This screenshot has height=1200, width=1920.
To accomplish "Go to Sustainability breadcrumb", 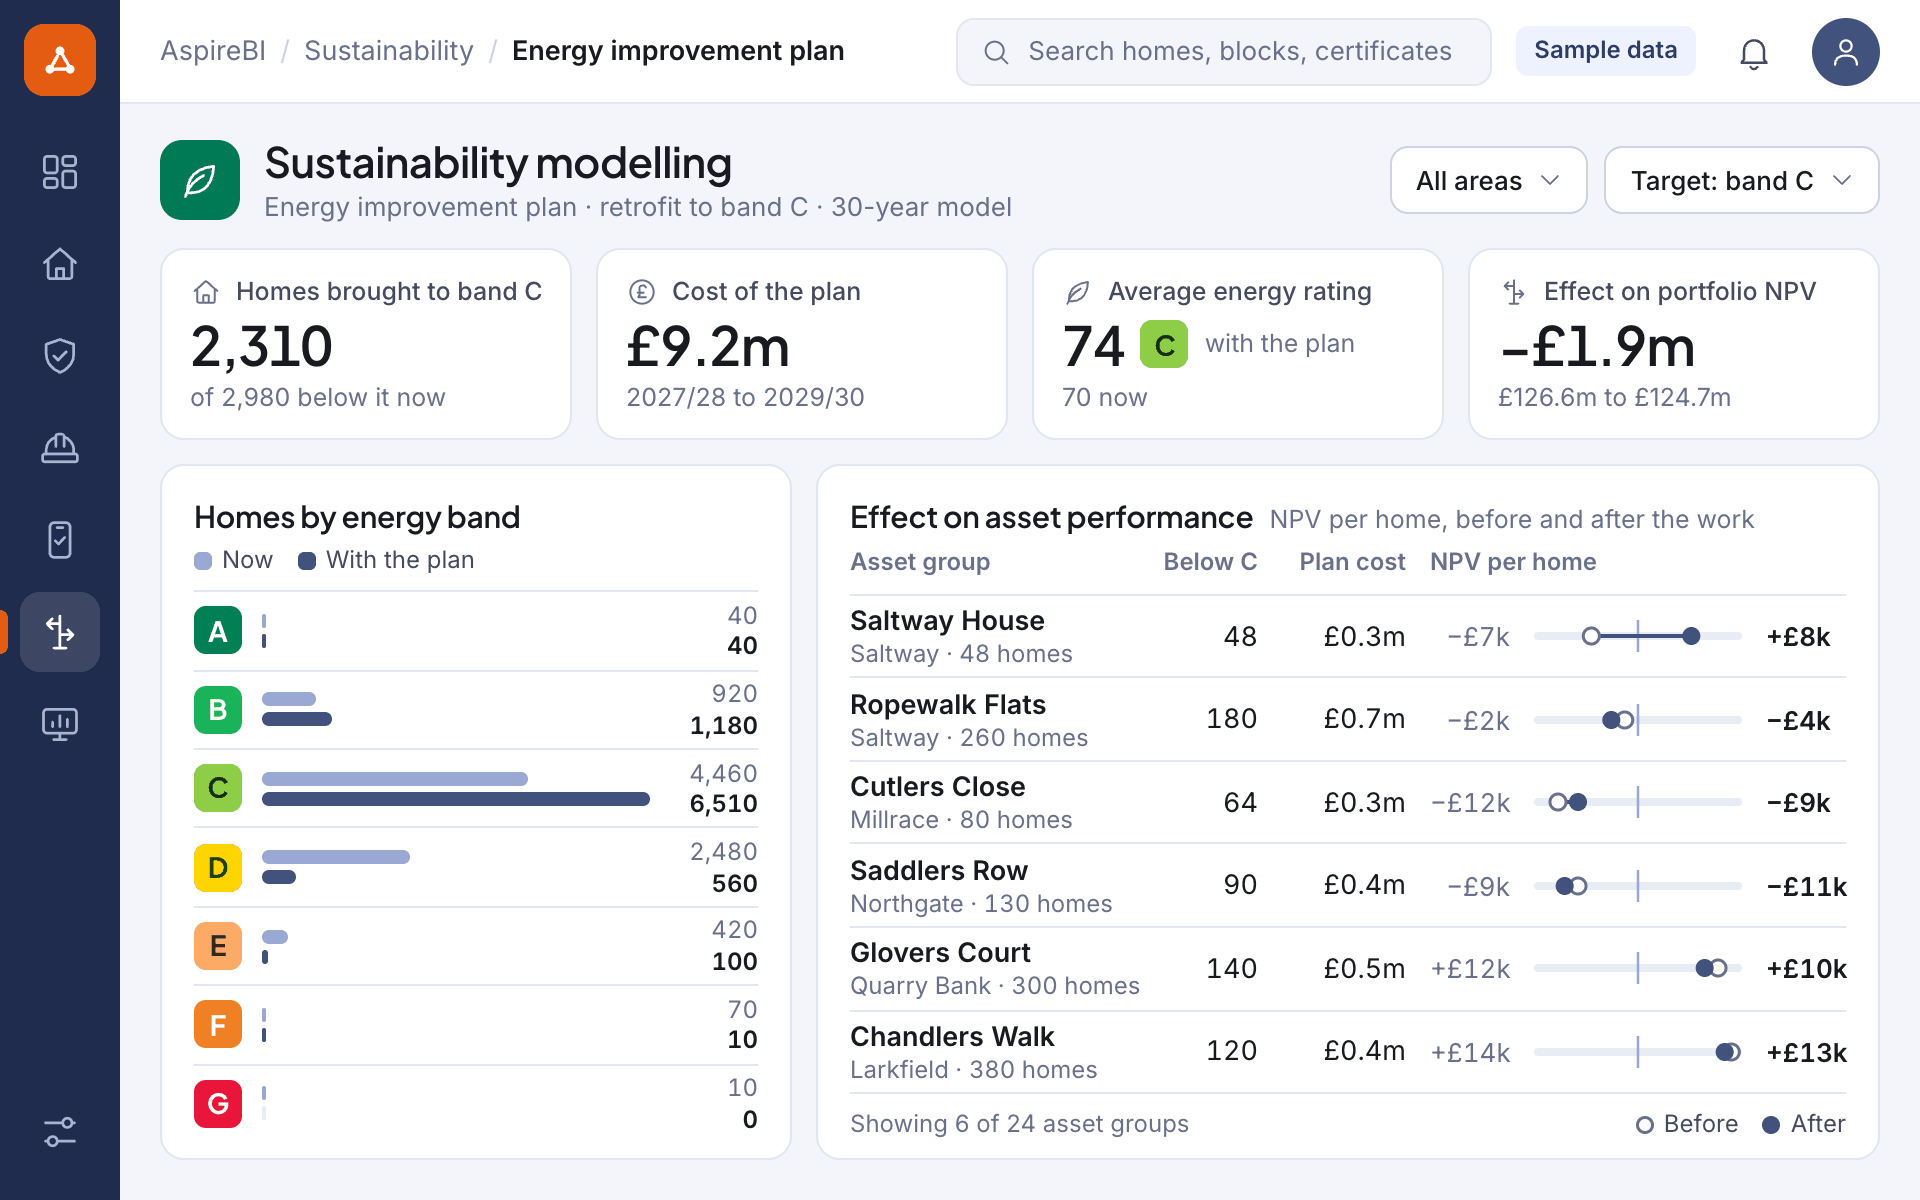I will point(389,51).
